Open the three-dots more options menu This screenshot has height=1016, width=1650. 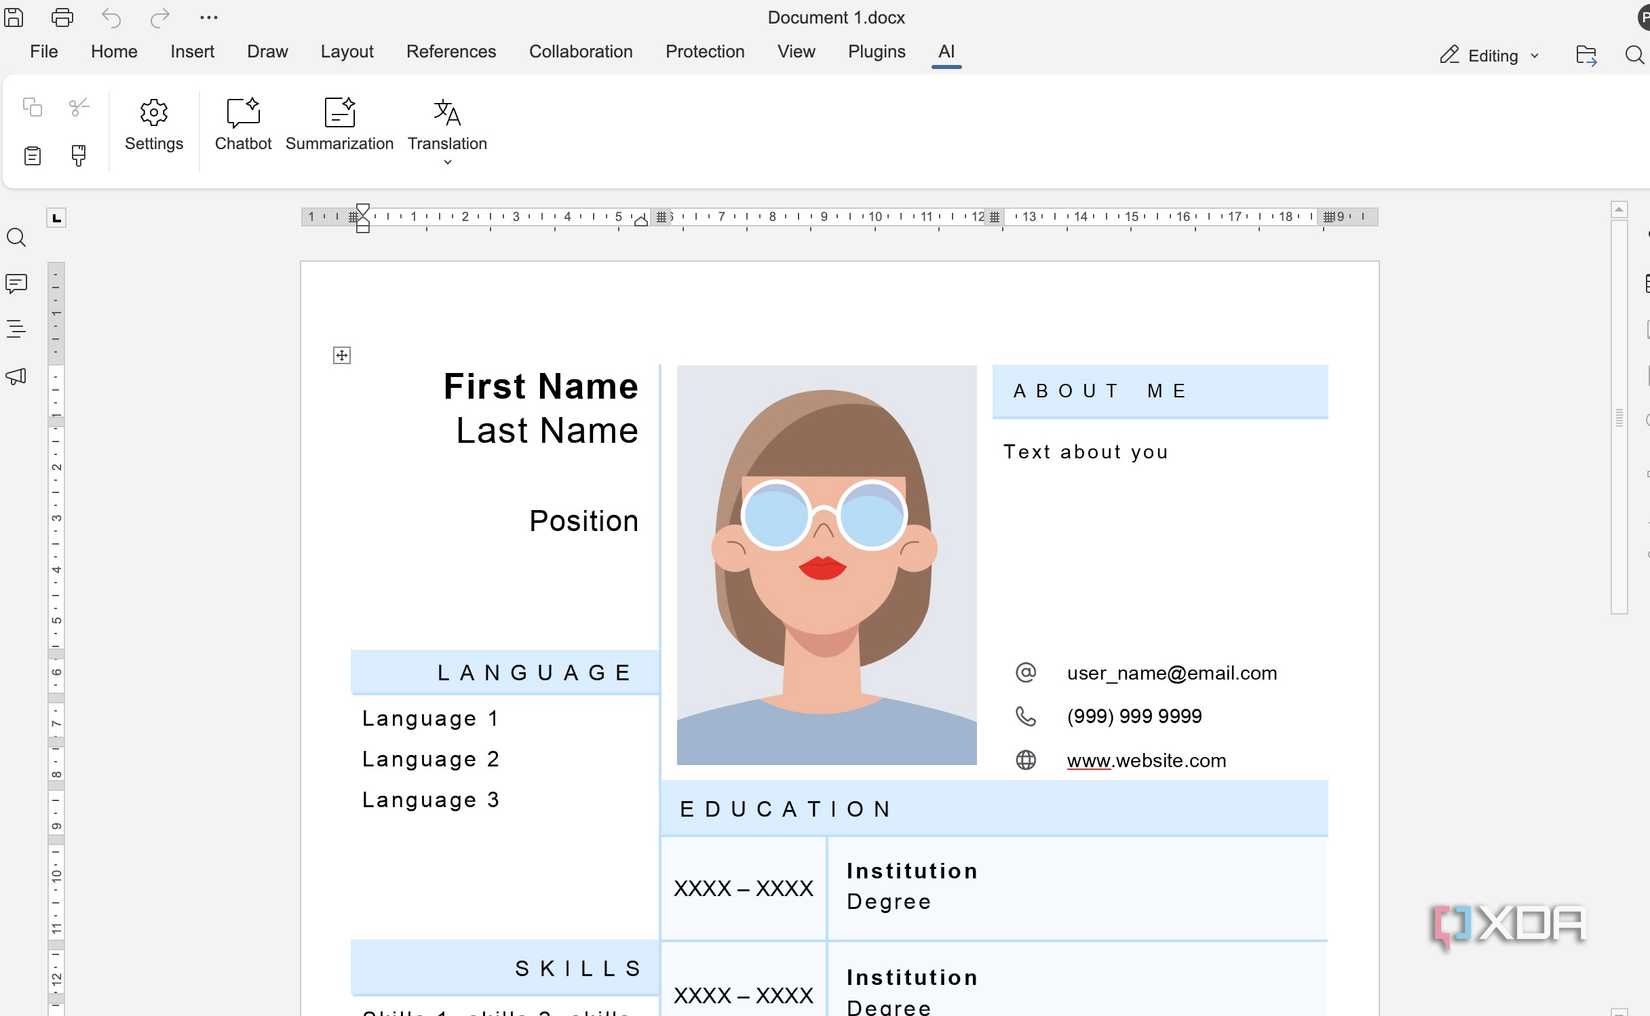pos(209,17)
